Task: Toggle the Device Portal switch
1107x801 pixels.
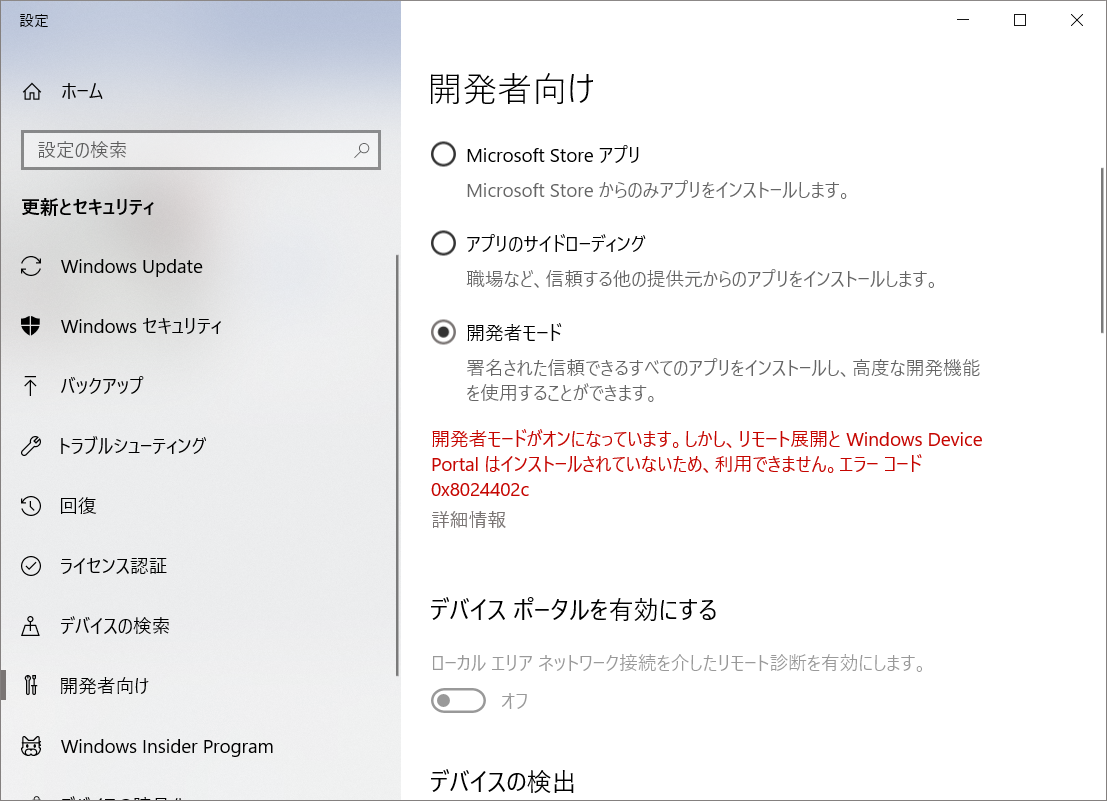Action: (x=458, y=701)
